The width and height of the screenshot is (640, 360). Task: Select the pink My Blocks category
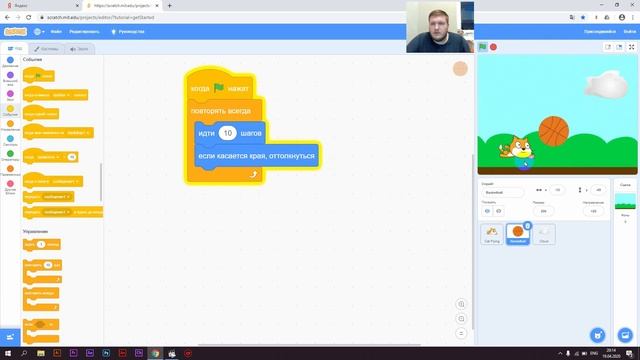coord(10,187)
